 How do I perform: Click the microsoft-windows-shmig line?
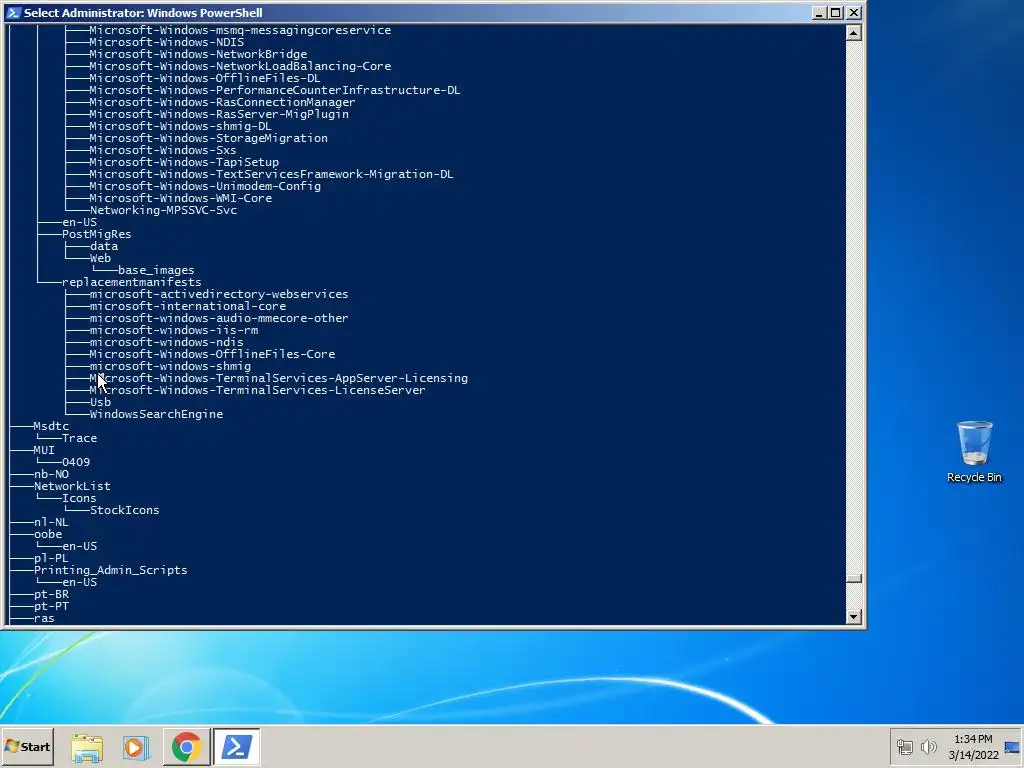170,366
